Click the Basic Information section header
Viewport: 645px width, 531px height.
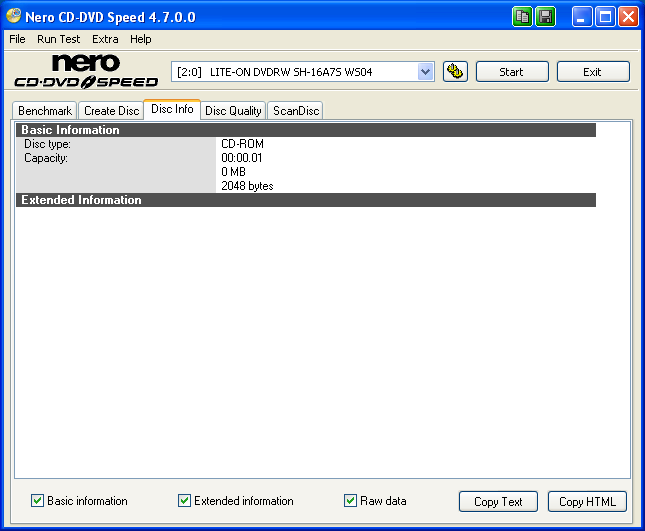coord(306,130)
